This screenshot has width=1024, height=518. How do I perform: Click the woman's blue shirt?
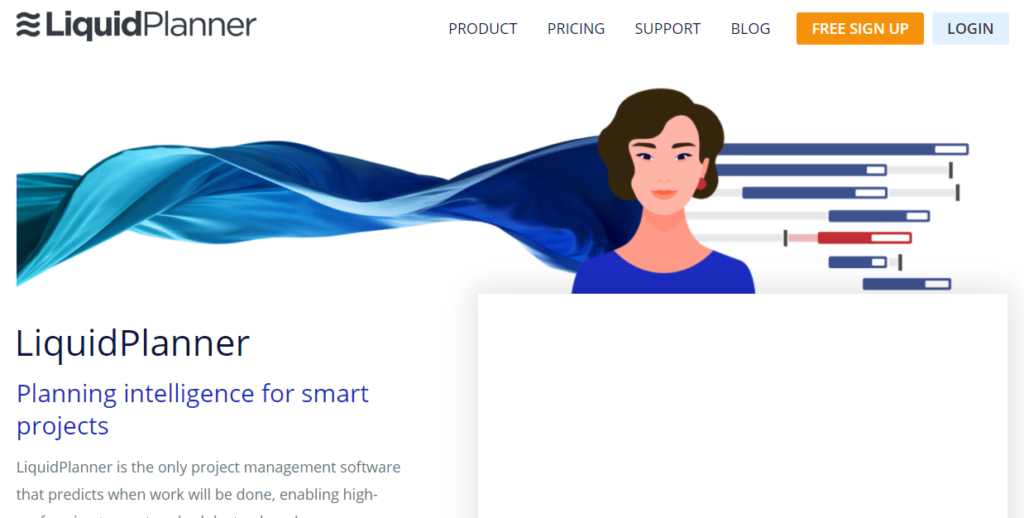coord(664,274)
